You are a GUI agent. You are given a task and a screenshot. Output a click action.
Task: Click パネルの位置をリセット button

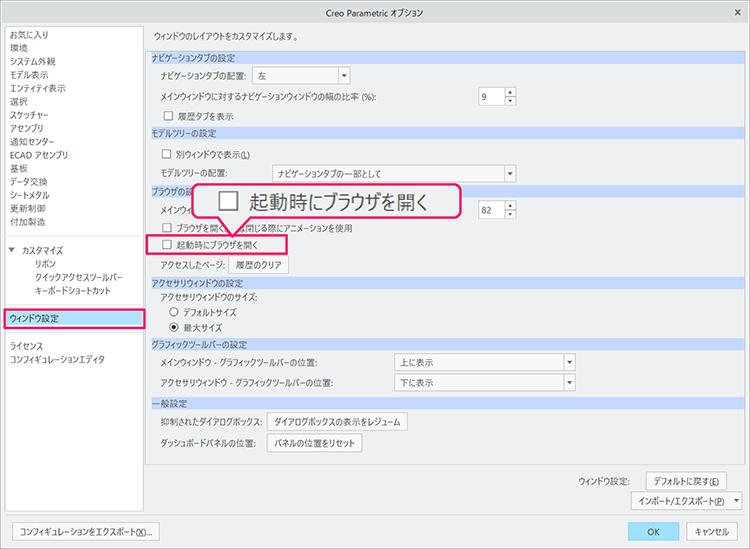coord(314,443)
